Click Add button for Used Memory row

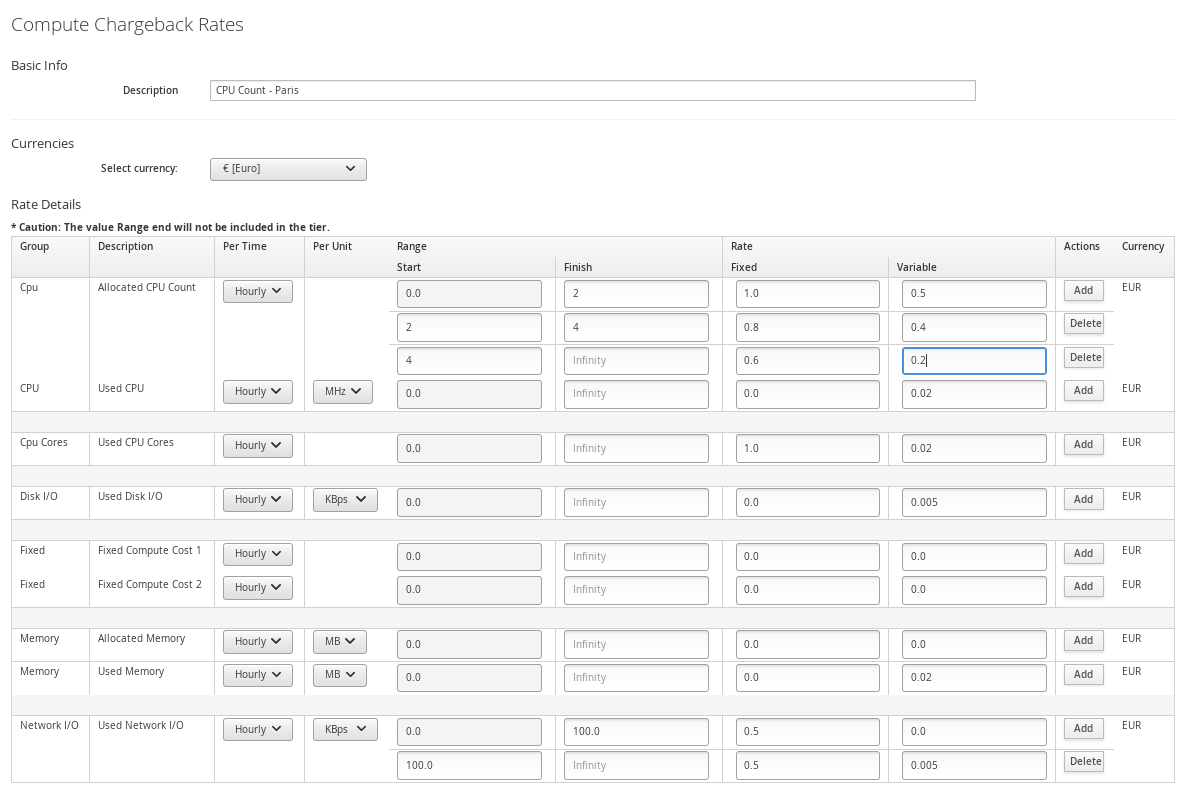pyautogui.click(x=1083, y=674)
